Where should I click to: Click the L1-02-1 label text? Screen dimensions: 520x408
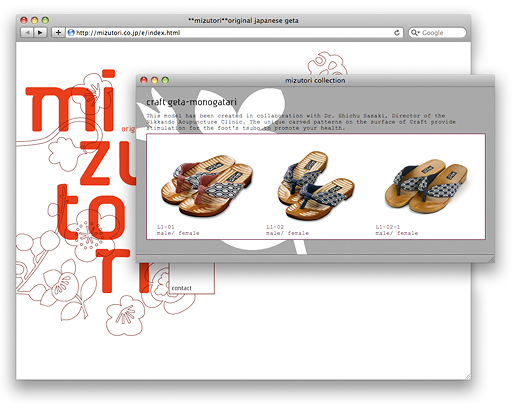388,227
